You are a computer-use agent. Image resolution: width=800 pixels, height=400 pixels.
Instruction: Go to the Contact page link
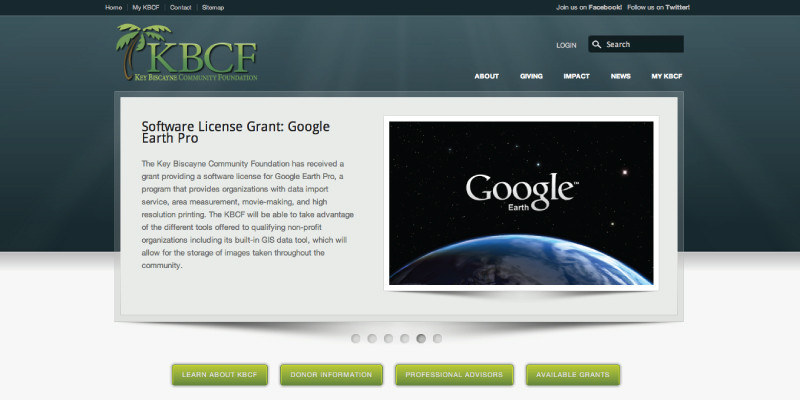click(181, 8)
